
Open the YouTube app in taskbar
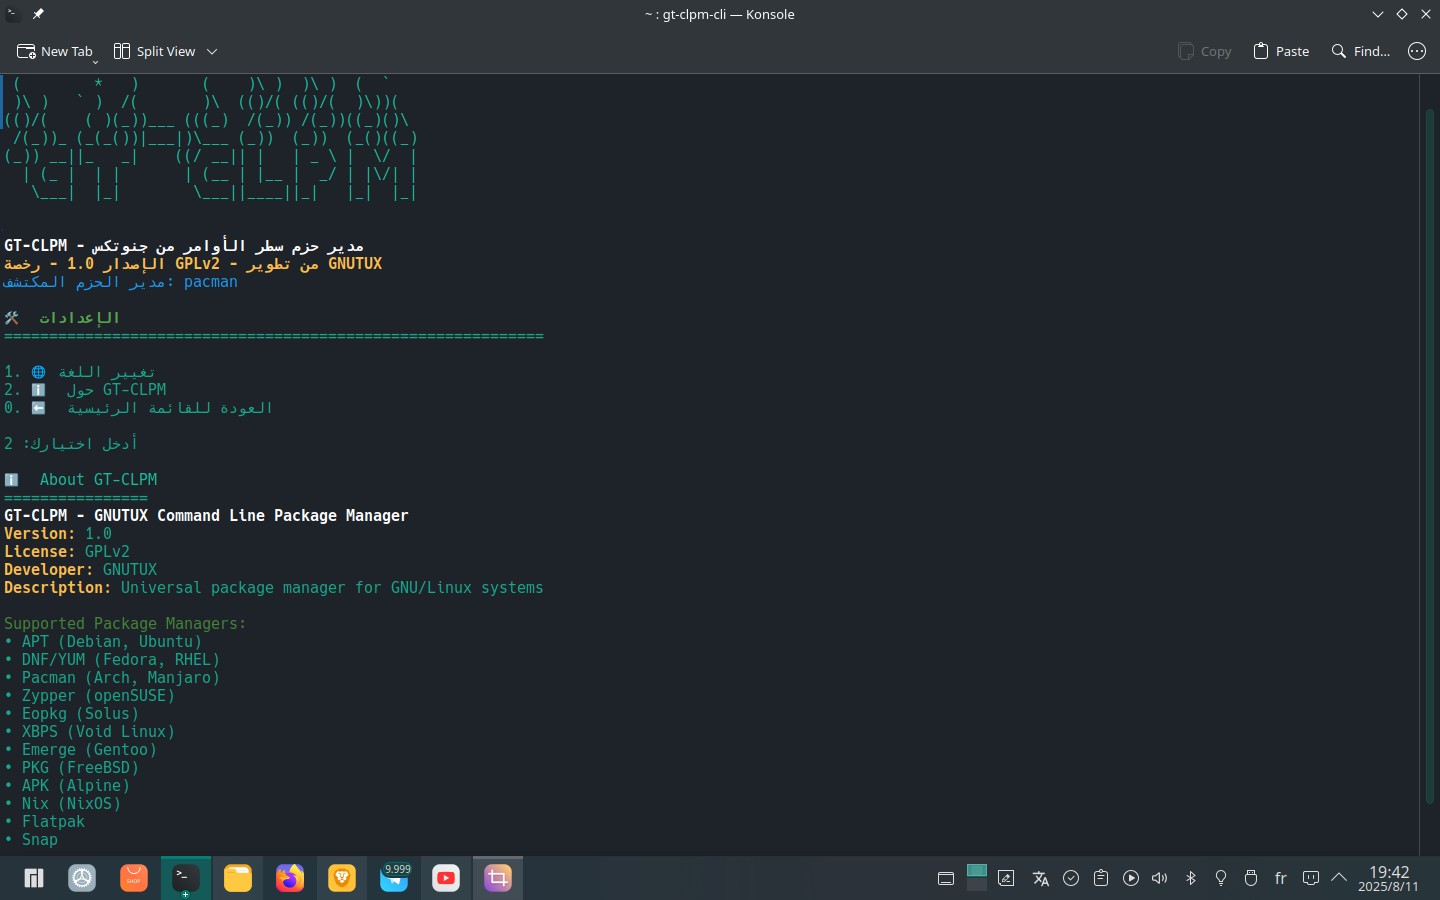pyautogui.click(x=446, y=878)
